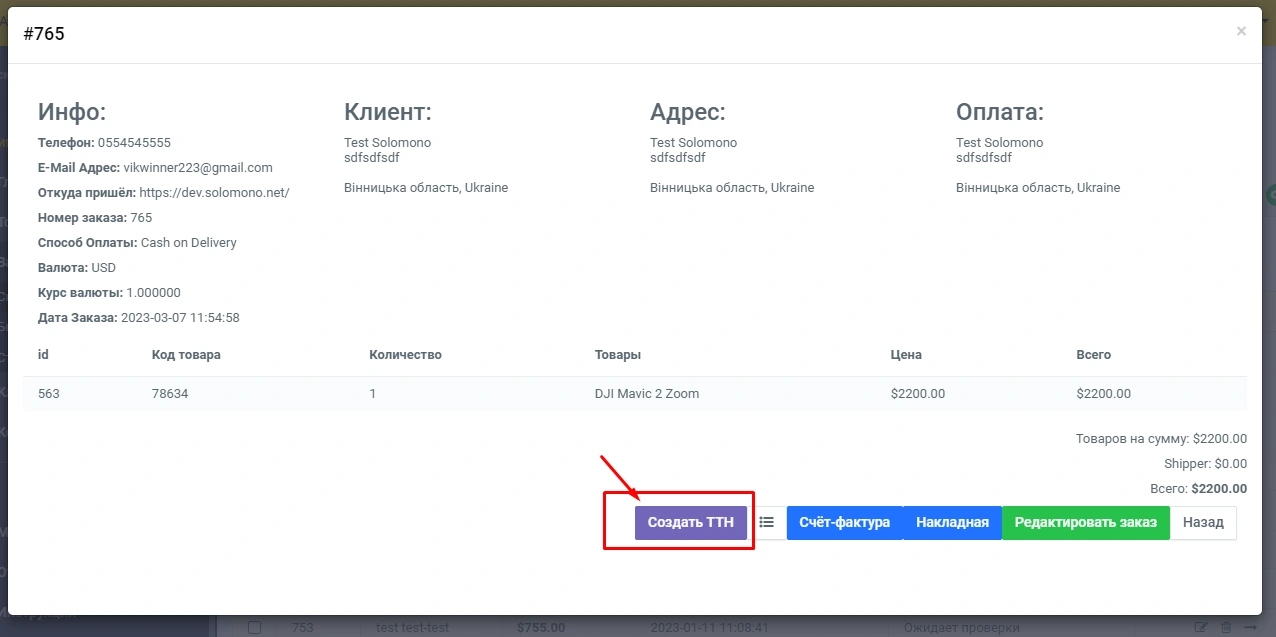1276x637 pixels.
Task: Click the Накладная button
Action: [952, 522]
